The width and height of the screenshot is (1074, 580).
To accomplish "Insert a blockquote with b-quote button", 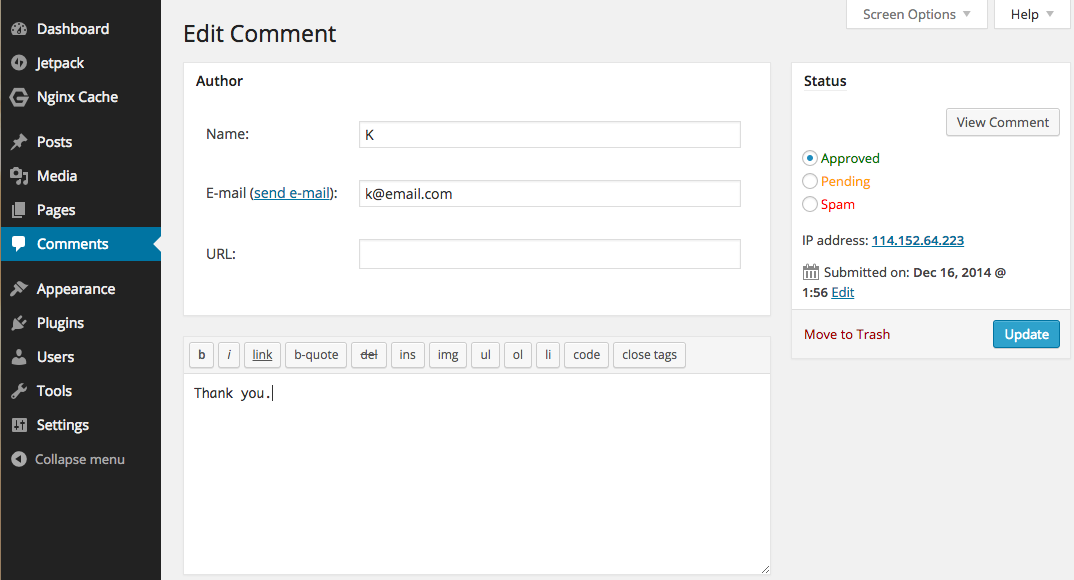I will [316, 354].
